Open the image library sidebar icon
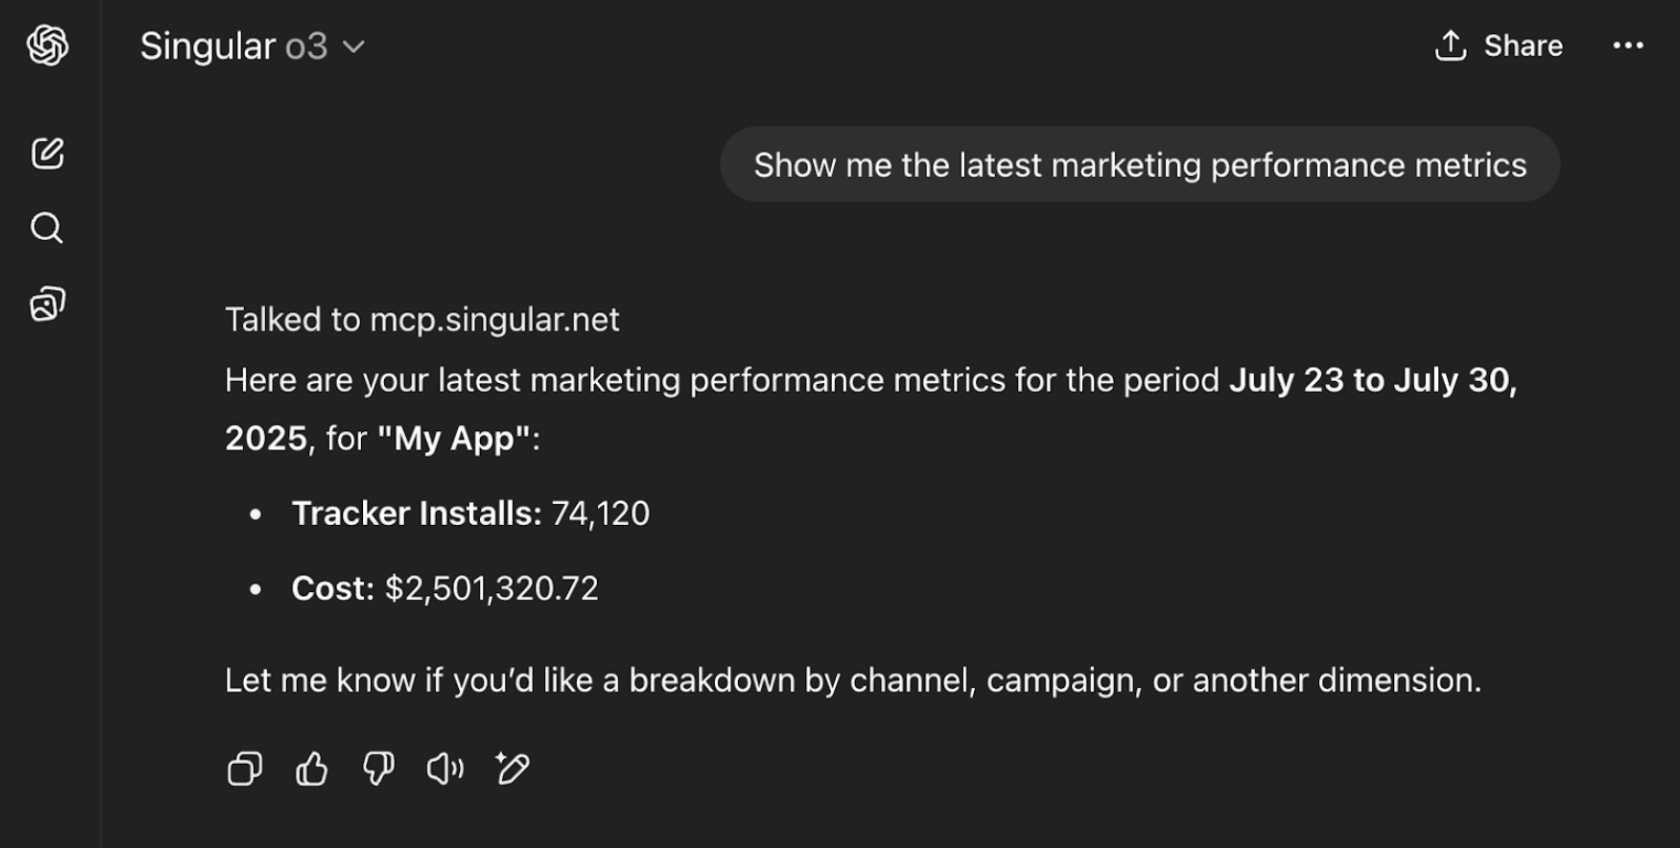Screen dimensions: 1680x848 click(x=46, y=305)
